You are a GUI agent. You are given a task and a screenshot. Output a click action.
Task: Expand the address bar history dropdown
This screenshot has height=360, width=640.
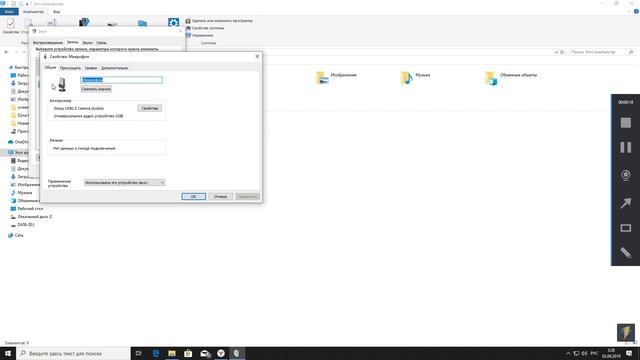(556, 52)
